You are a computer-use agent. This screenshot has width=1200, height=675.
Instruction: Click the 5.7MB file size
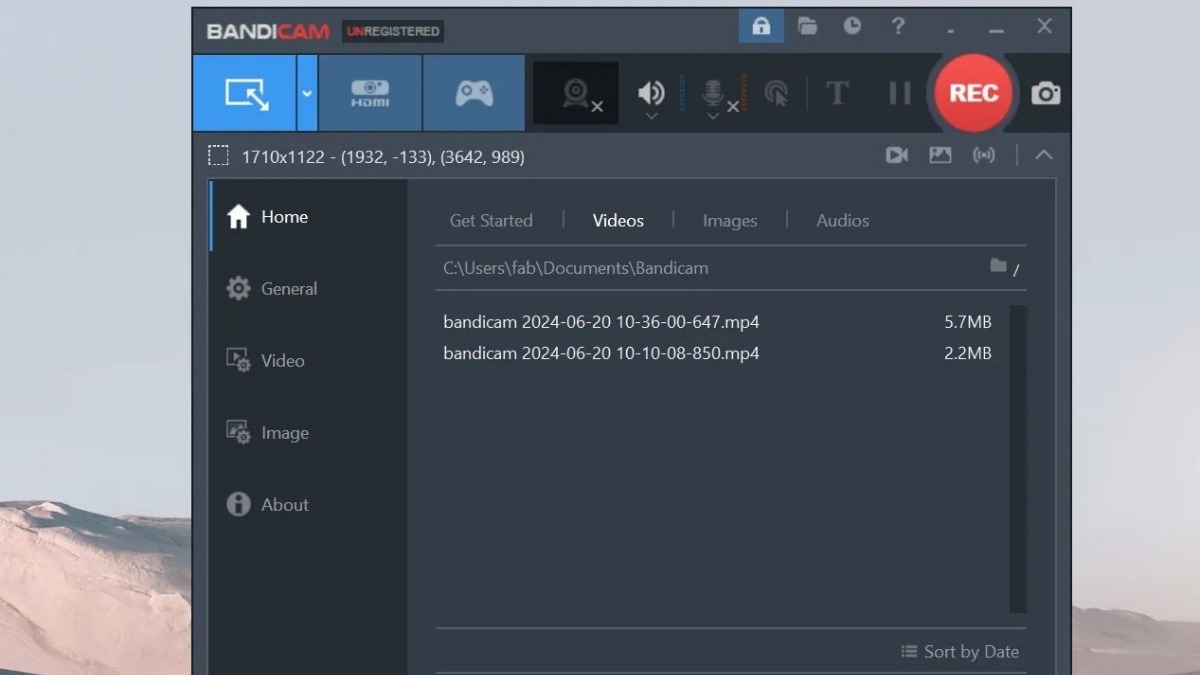[x=968, y=322]
